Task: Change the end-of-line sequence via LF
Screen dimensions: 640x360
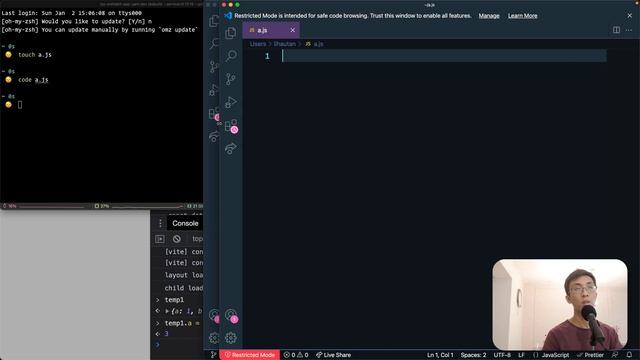Action: click(521, 355)
